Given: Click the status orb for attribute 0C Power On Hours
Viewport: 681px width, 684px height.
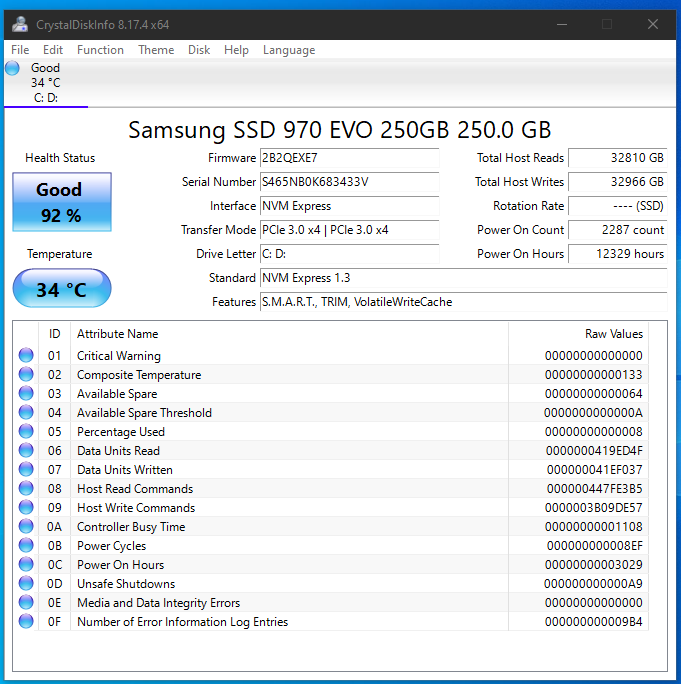Looking at the screenshot, I should click(x=26, y=564).
